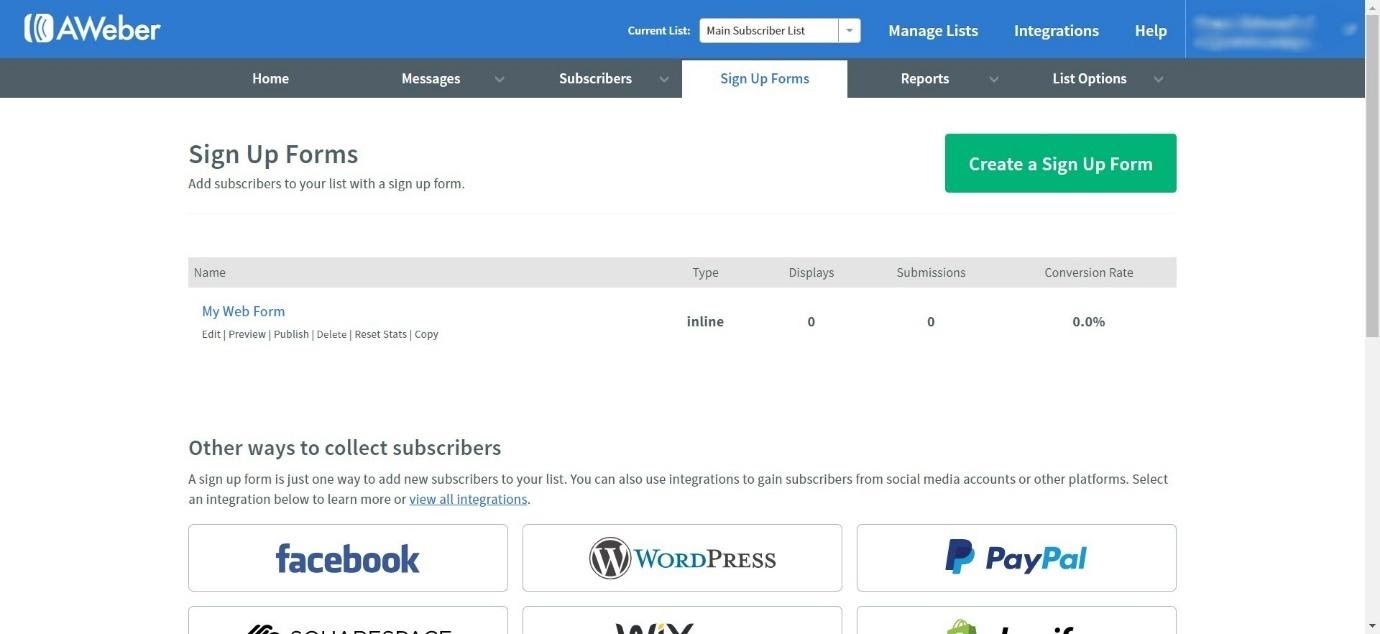Click the AWeber logo
The height and width of the screenshot is (634, 1380).
(92, 29)
